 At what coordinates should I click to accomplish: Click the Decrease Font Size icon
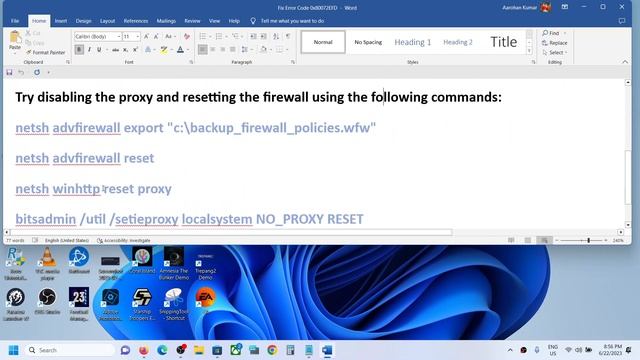click(156, 36)
